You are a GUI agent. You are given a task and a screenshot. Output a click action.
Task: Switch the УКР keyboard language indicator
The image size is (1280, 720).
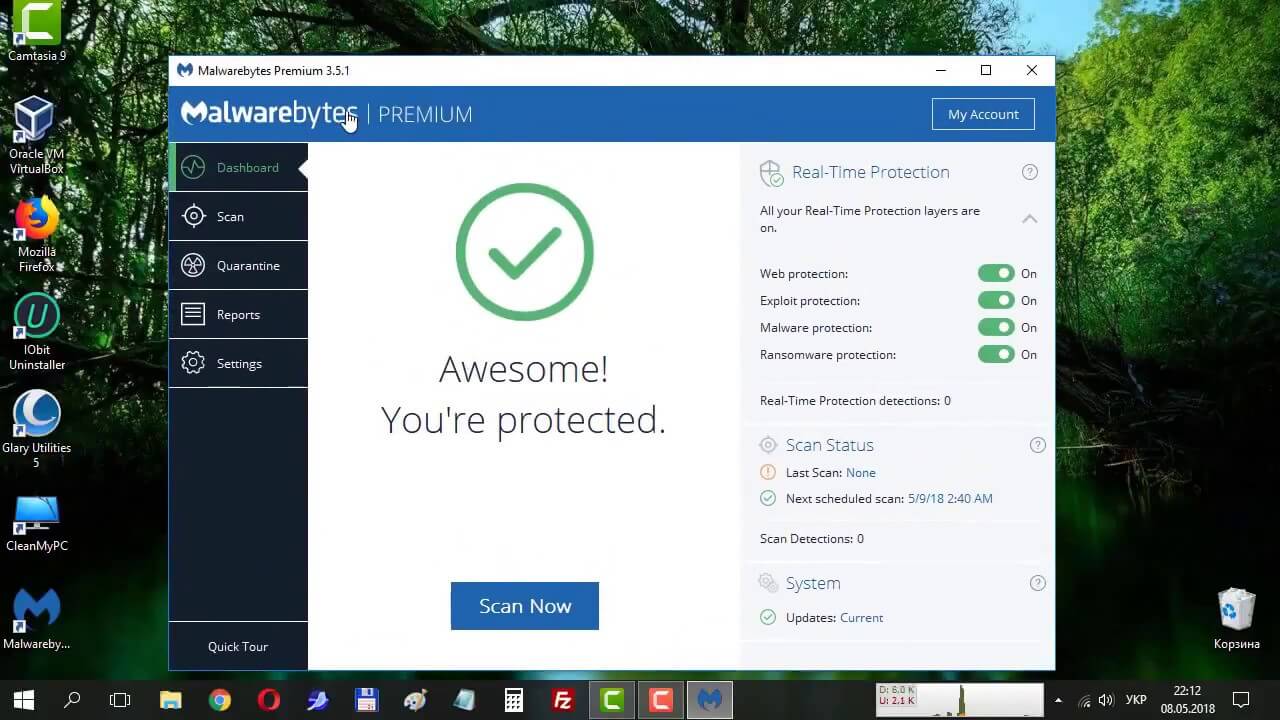coord(1136,700)
